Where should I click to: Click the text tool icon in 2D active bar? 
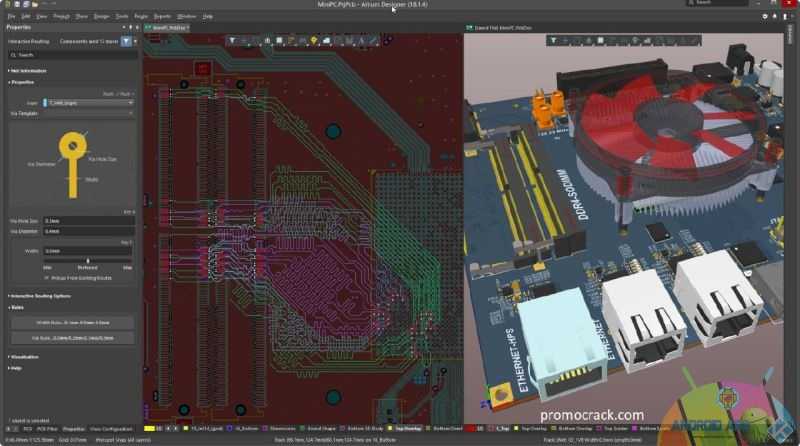362,40
